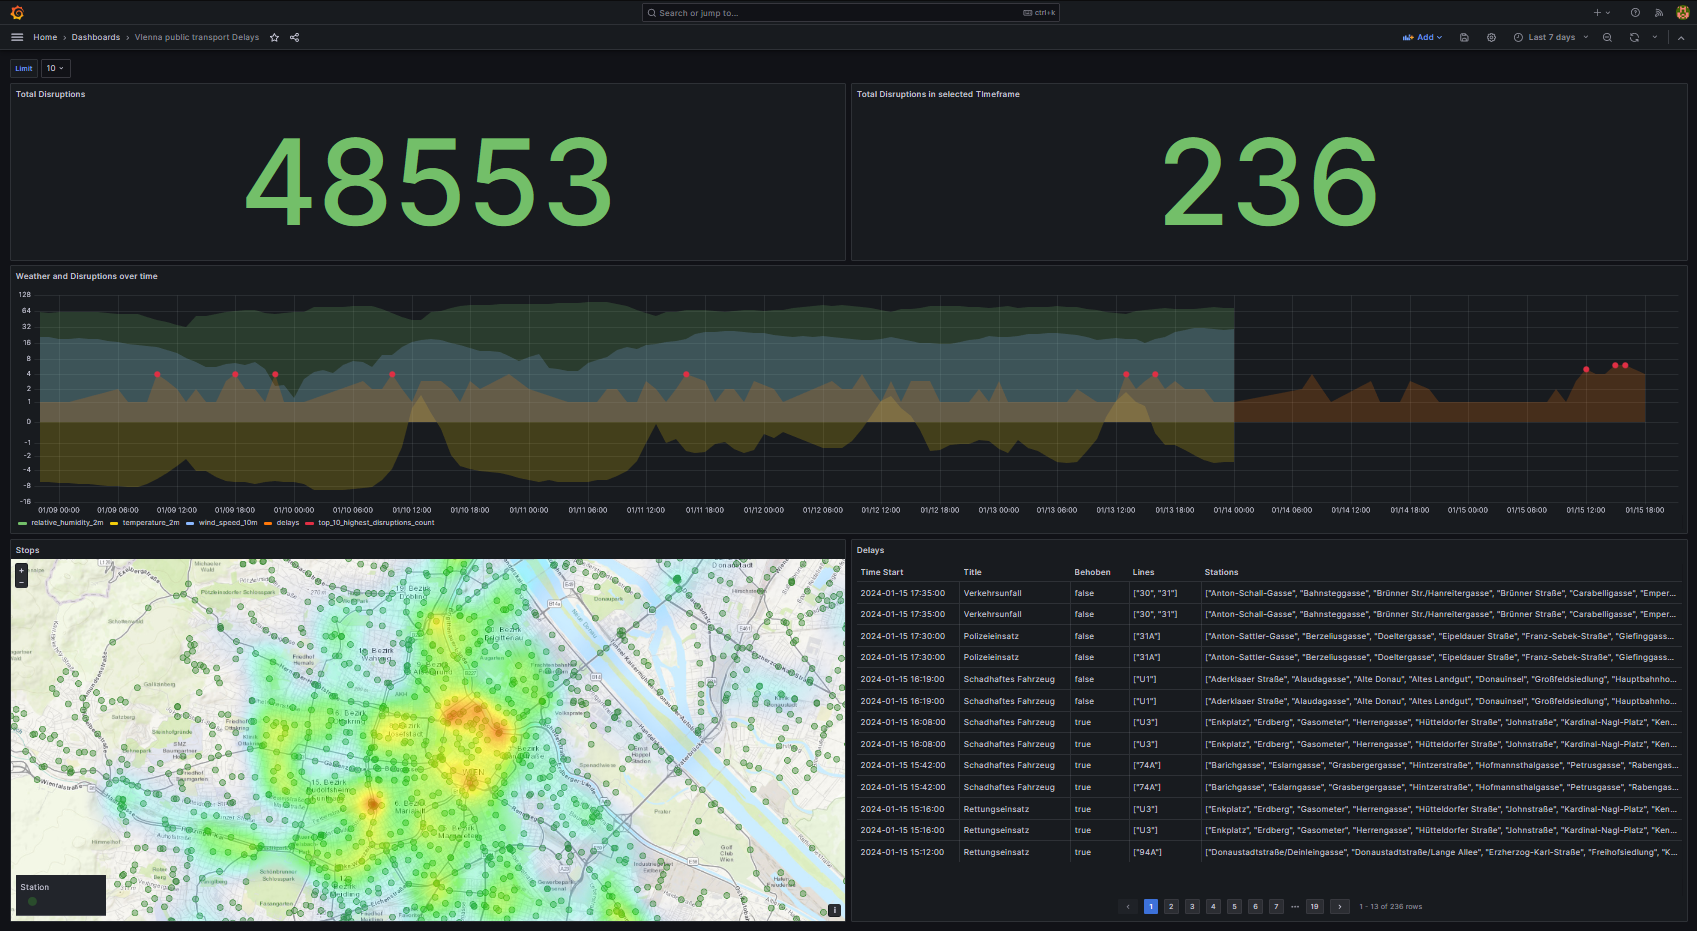Select table page 2
This screenshot has width=1697, height=931.
click(x=1171, y=906)
